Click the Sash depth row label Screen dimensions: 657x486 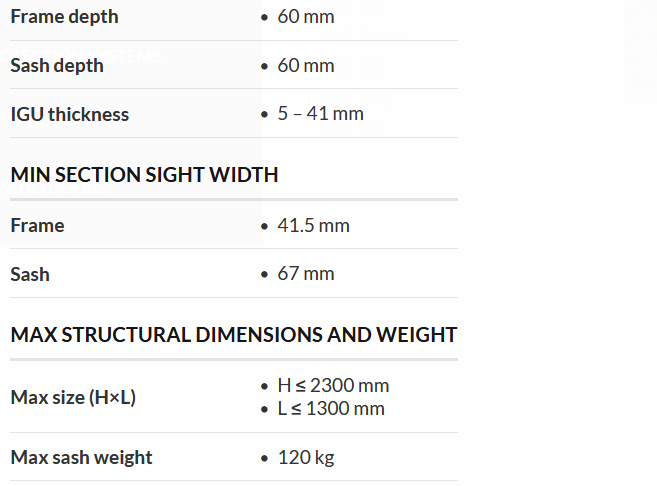click(x=57, y=66)
